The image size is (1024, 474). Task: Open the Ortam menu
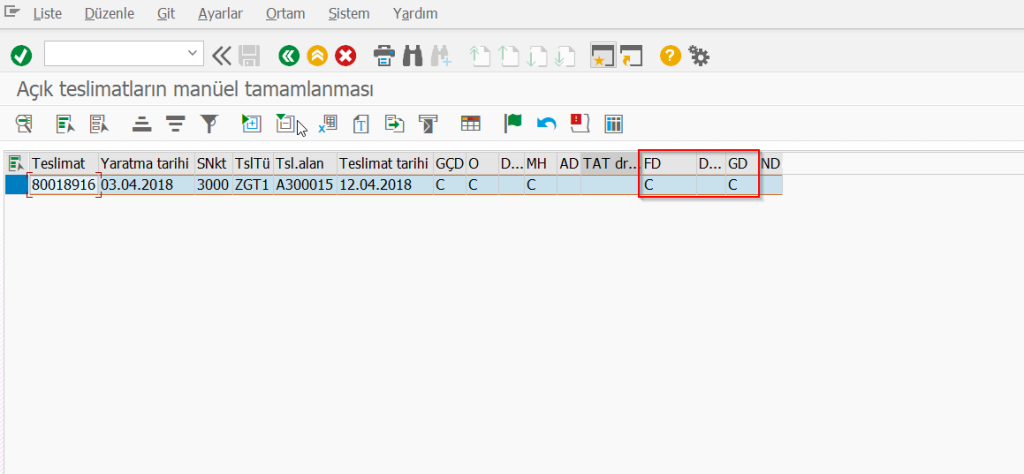point(285,13)
